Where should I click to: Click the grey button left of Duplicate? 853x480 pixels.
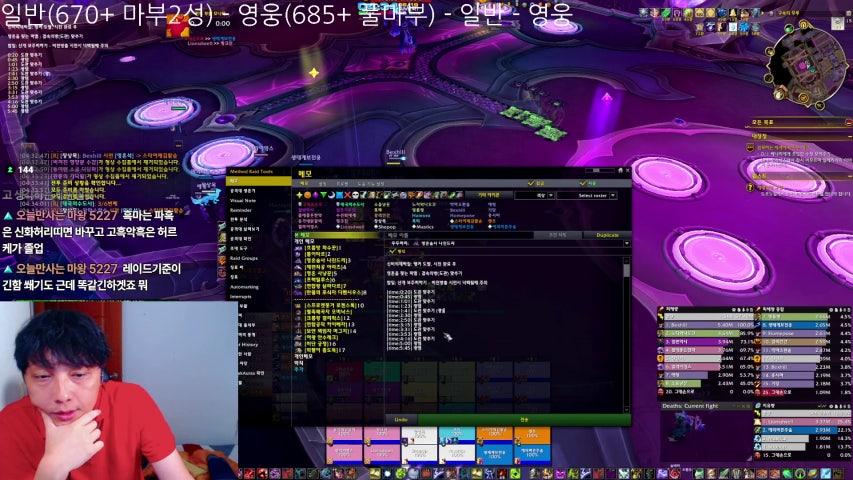[x=557, y=235]
